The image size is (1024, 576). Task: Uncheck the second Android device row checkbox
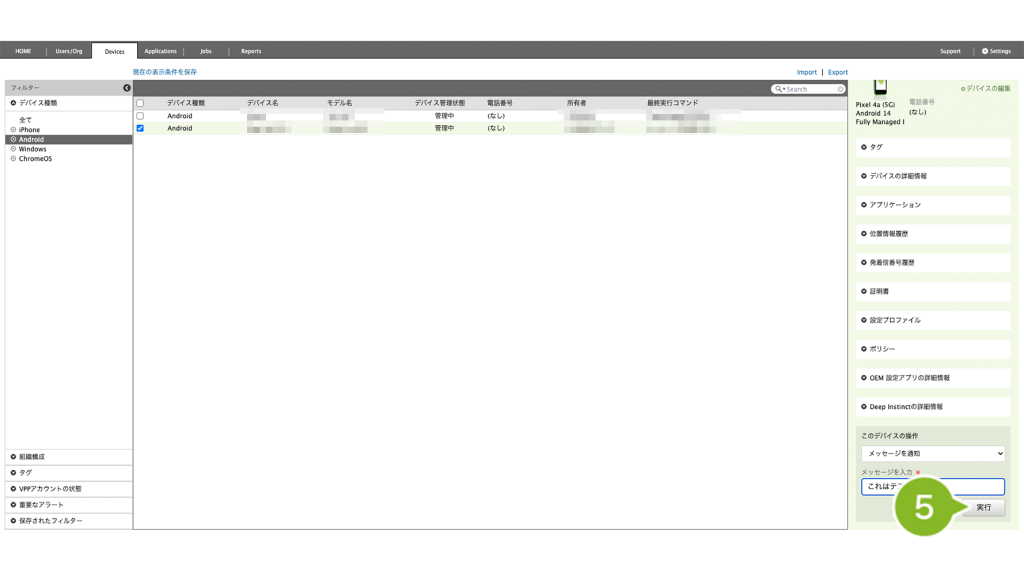click(140, 128)
